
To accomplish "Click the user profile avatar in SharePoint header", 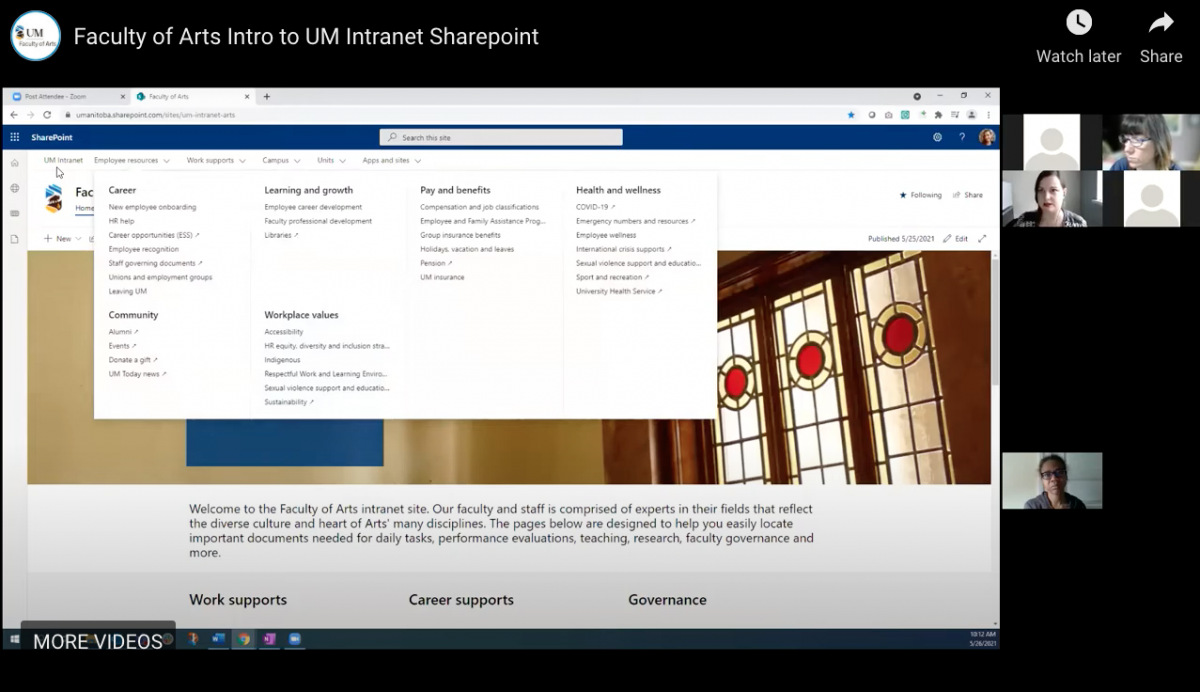I will pos(987,138).
